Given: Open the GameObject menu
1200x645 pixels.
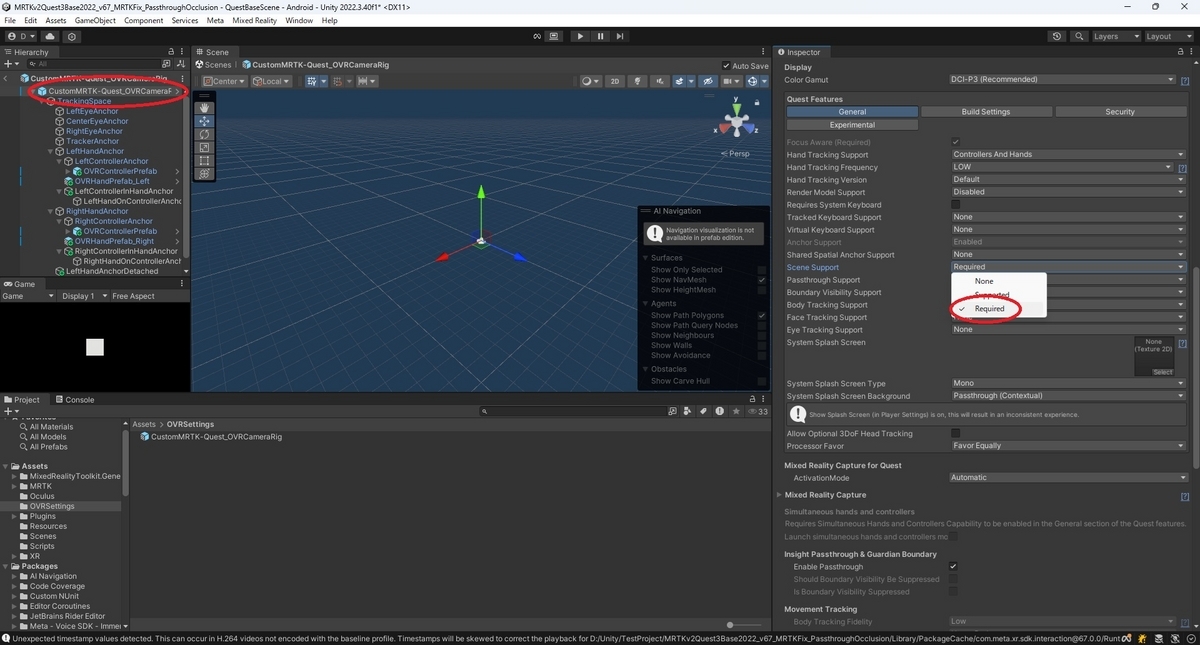Looking at the screenshot, I should (x=94, y=20).
